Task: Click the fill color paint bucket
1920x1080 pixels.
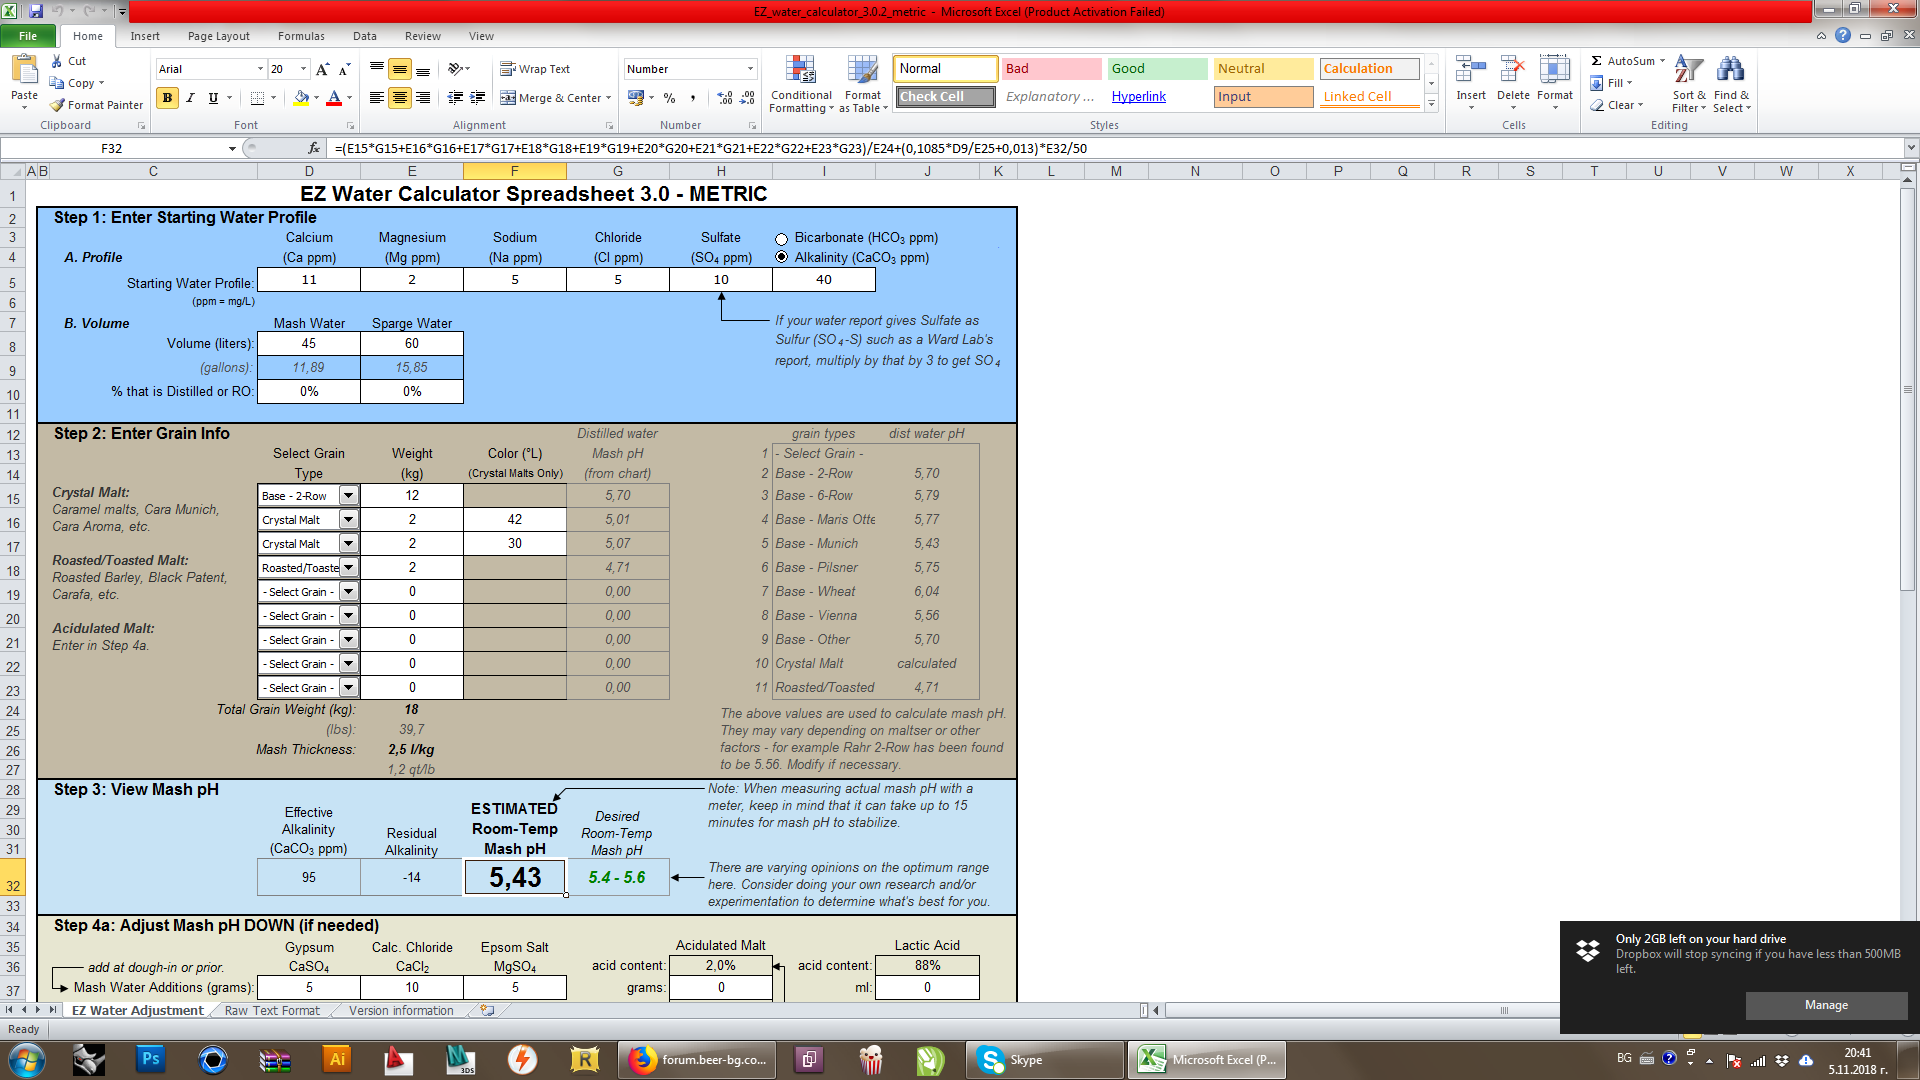Action: coord(301,98)
